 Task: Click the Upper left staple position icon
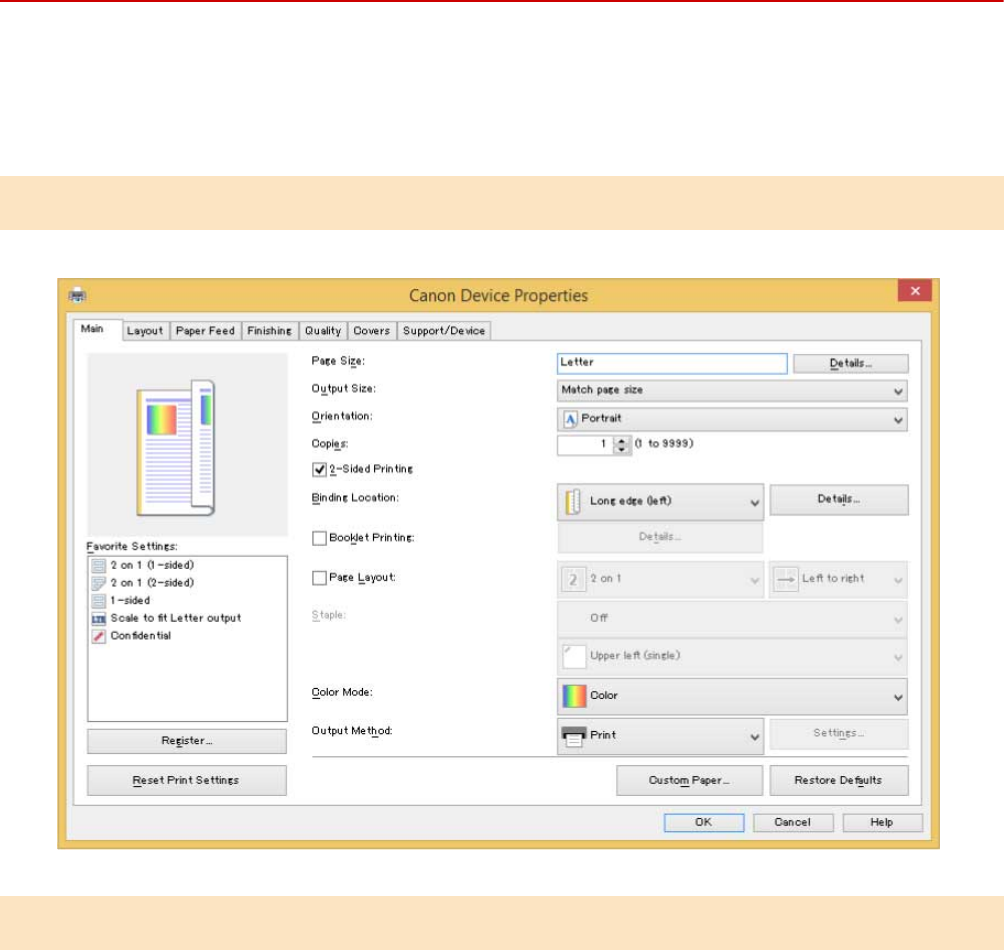[x=574, y=656]
